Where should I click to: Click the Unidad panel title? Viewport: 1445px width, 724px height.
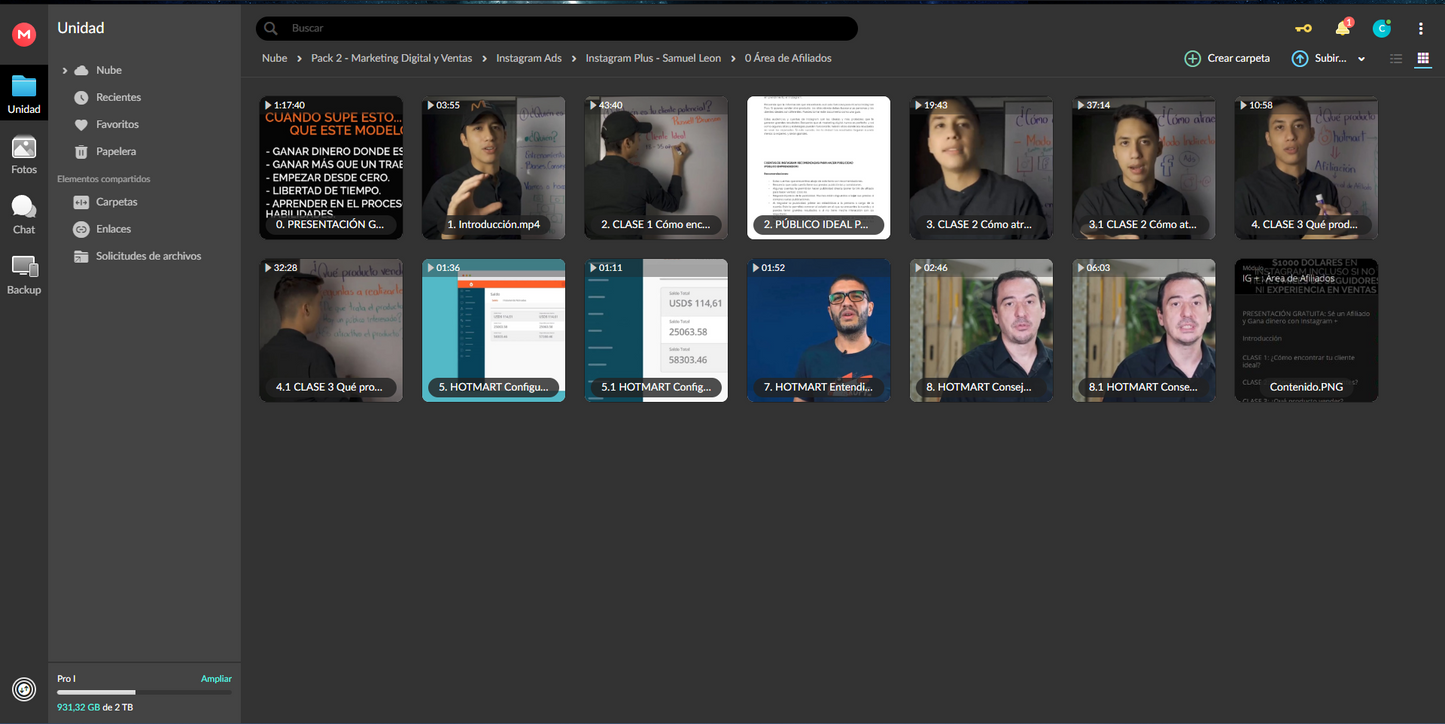coord(80,28)
